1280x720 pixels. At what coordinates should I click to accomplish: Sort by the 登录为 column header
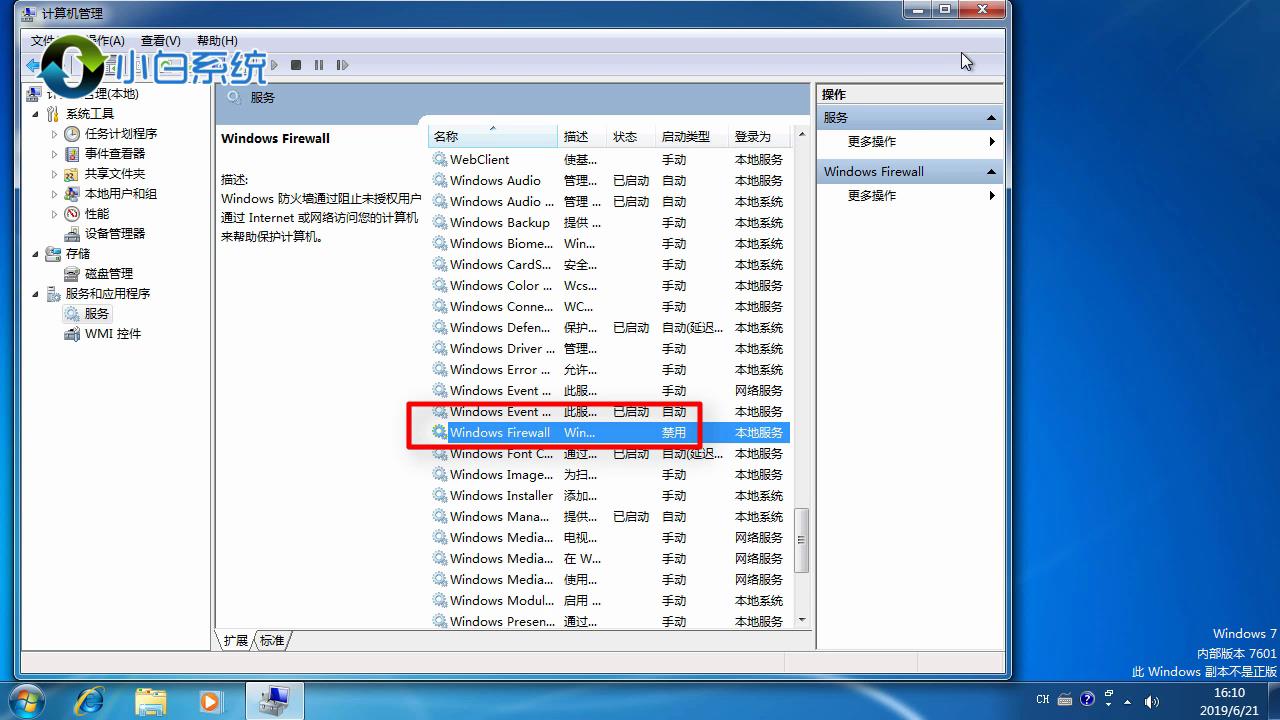point(760,136)
